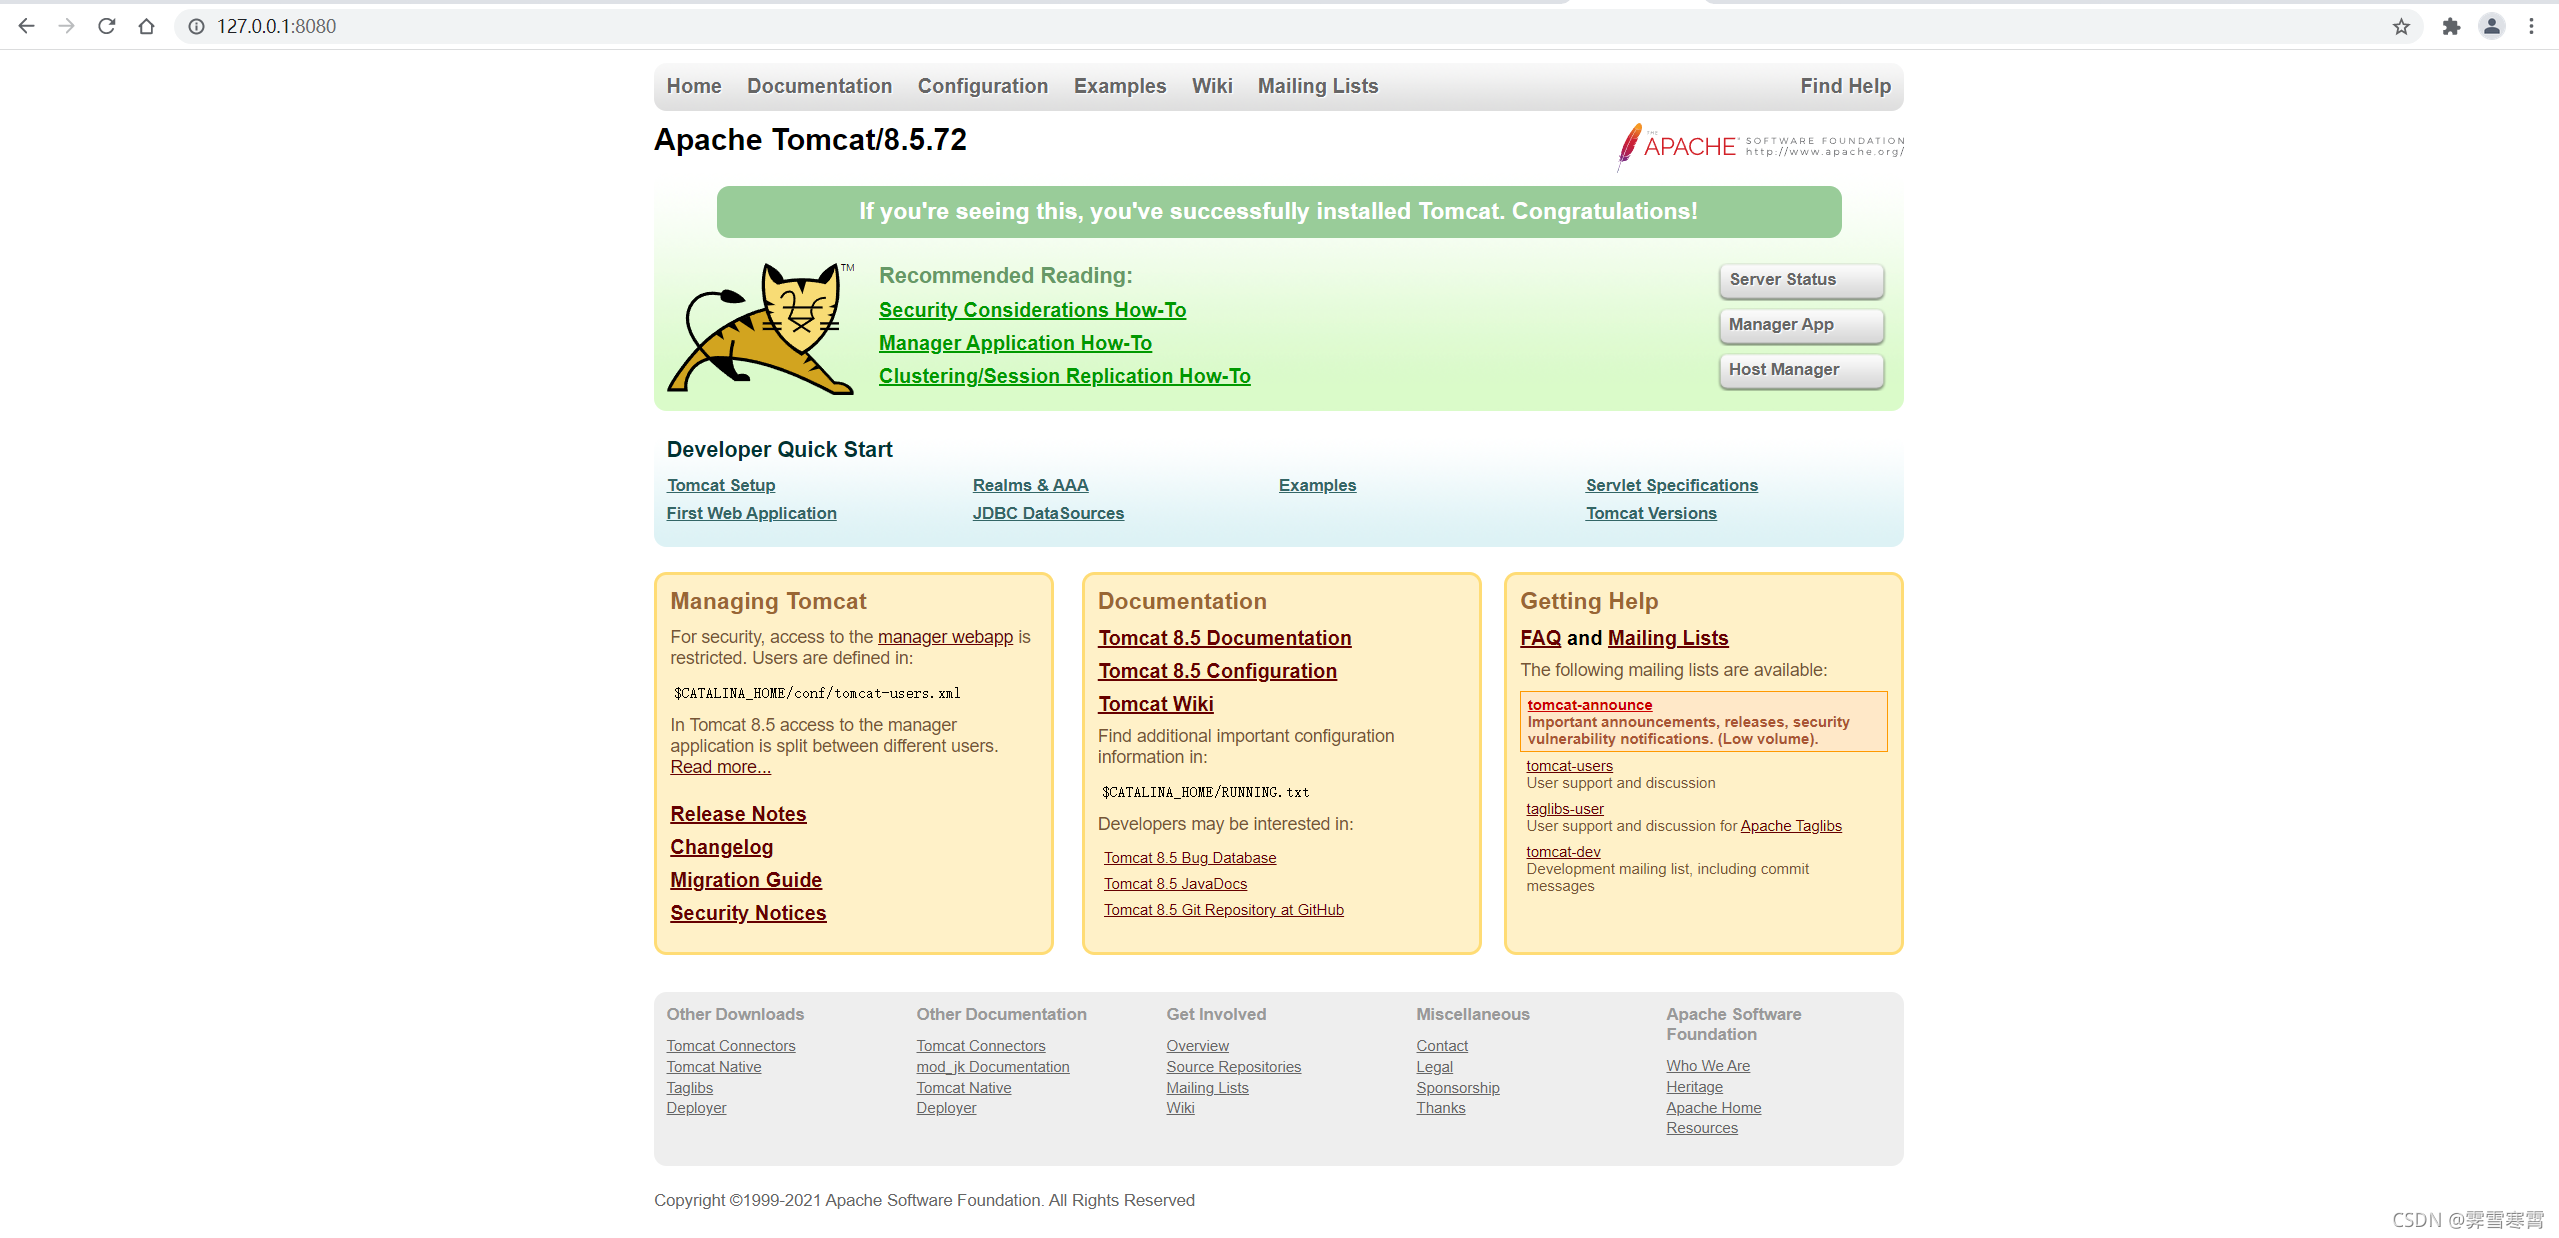This screenshot has width=2559, height=1238.
Task: Click inside the browser address bar
Action: coord(500,26)
